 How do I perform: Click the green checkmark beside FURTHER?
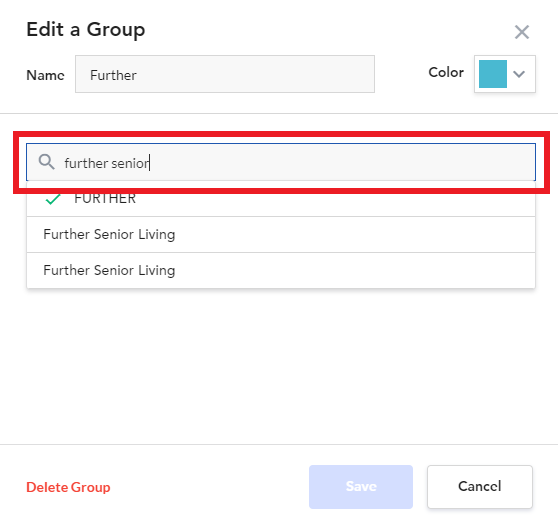pyautogui.click(x=53, y=199)
